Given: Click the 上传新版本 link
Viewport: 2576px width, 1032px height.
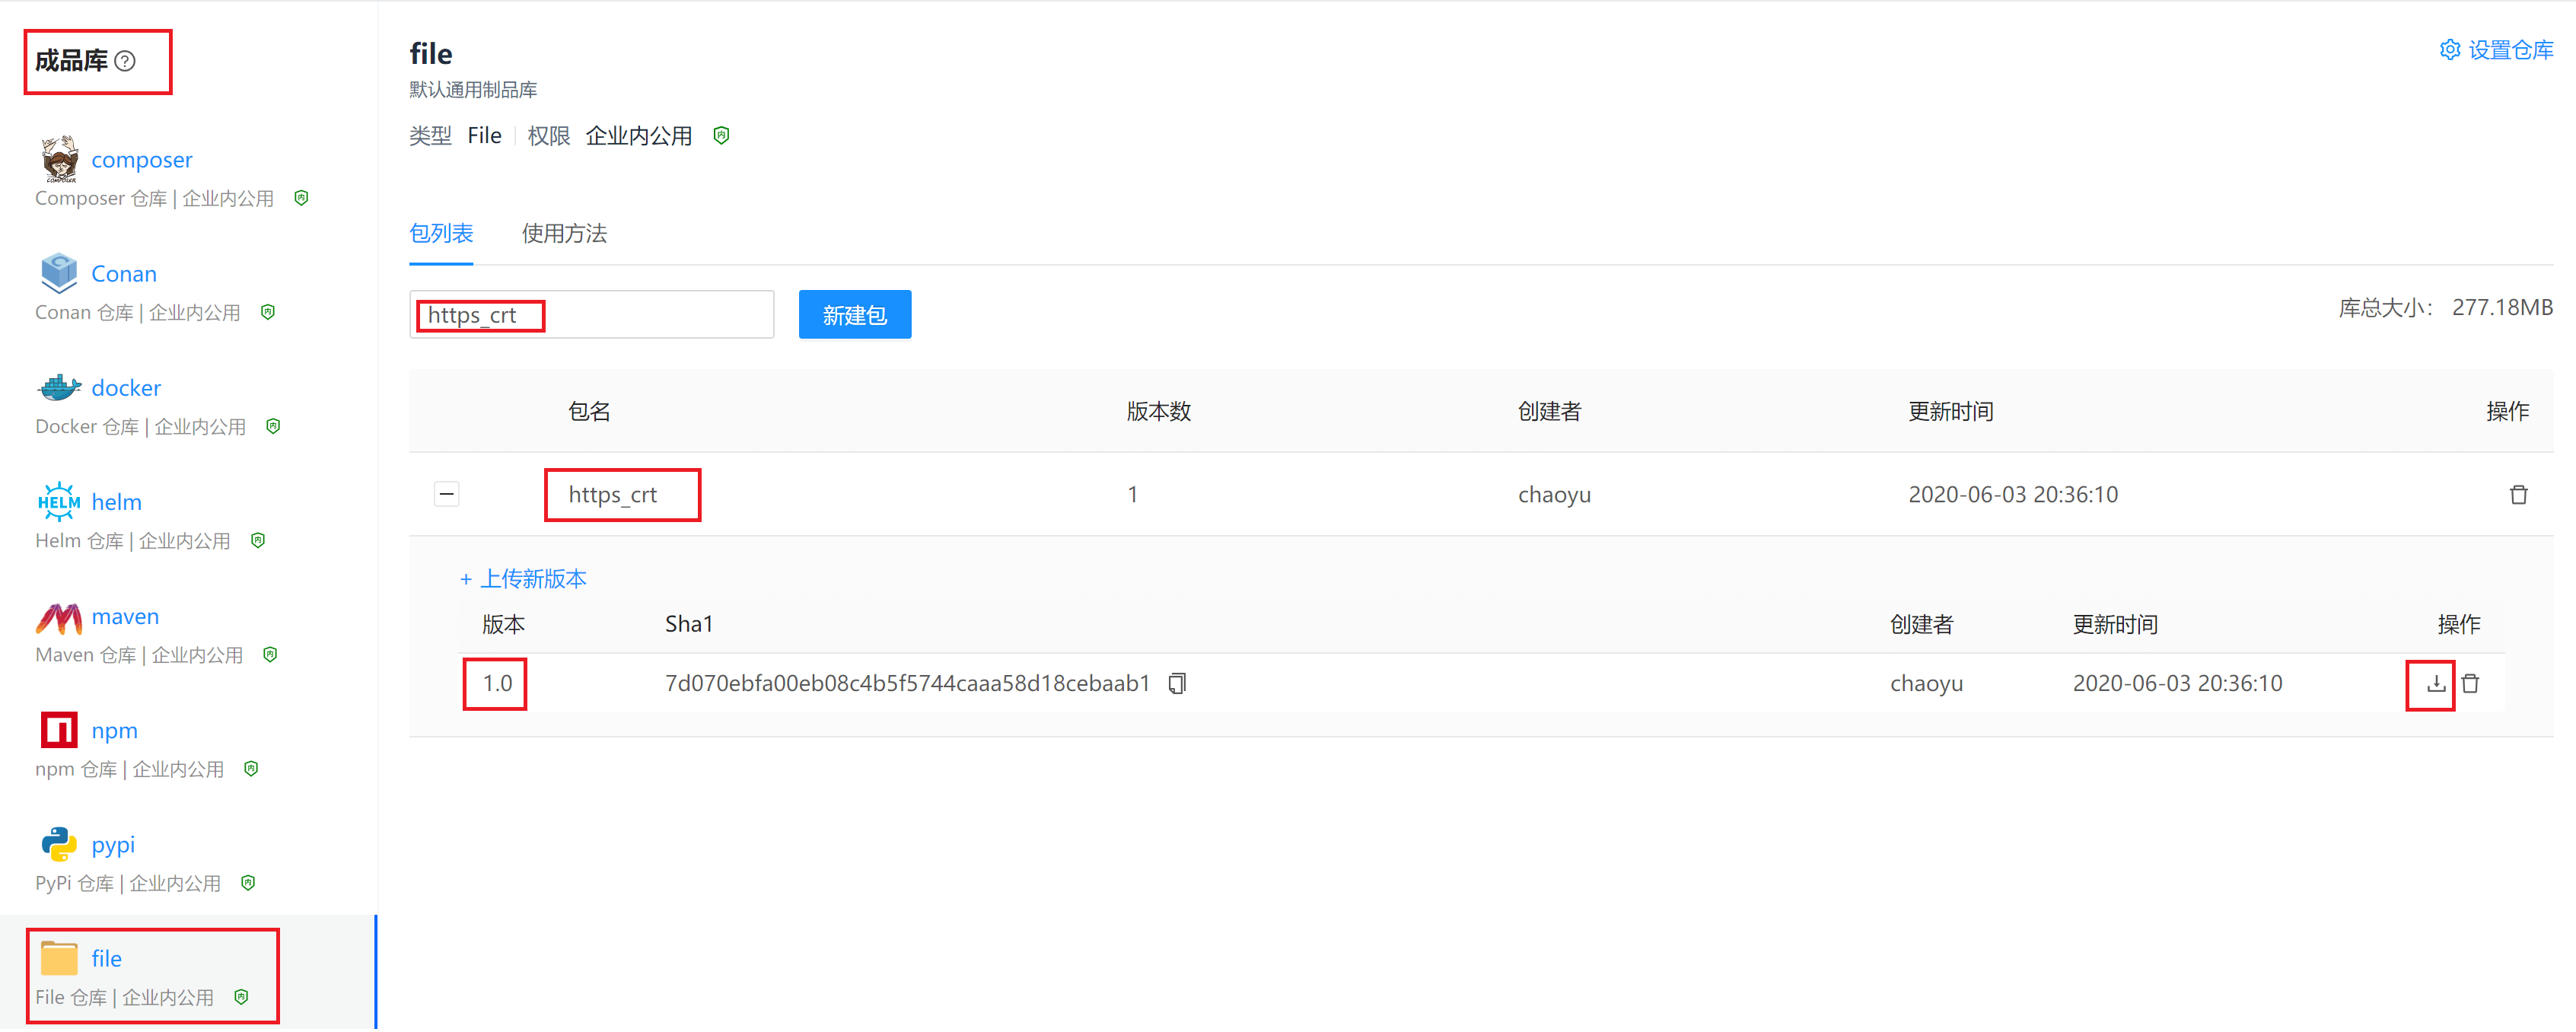Looking at the screenshot, I should coord(524,579).
